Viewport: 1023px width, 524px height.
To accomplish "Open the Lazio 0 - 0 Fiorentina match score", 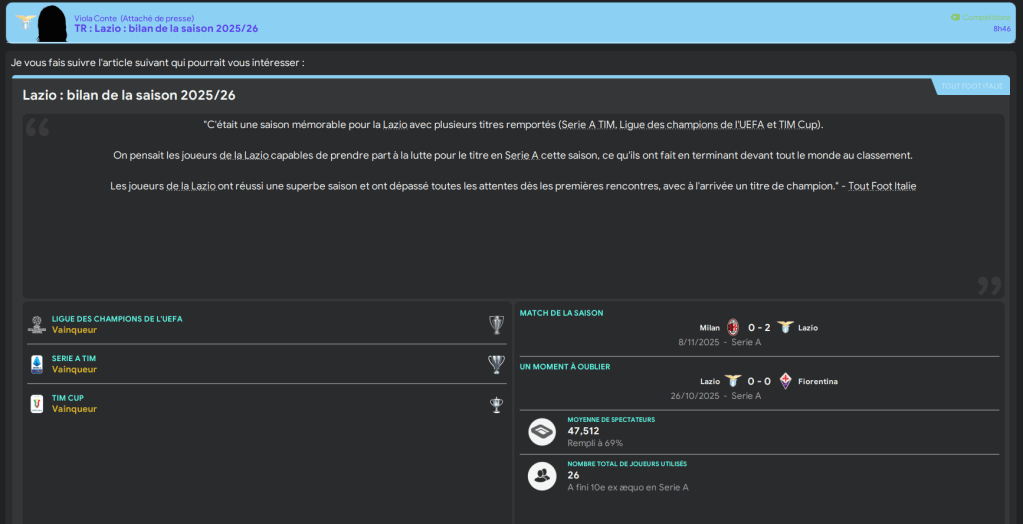I will pos(759,381).
